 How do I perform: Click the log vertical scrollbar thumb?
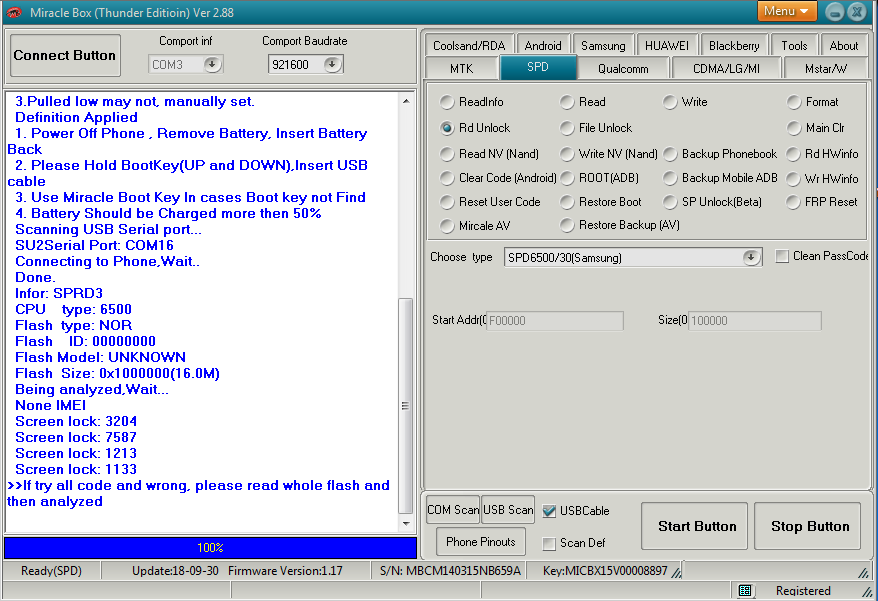pyautogui.click(x=405, y=406)
